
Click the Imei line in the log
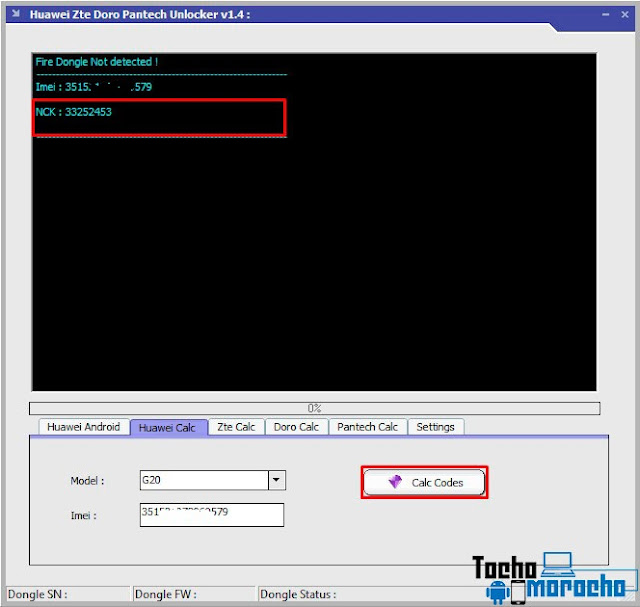(94, 87)
